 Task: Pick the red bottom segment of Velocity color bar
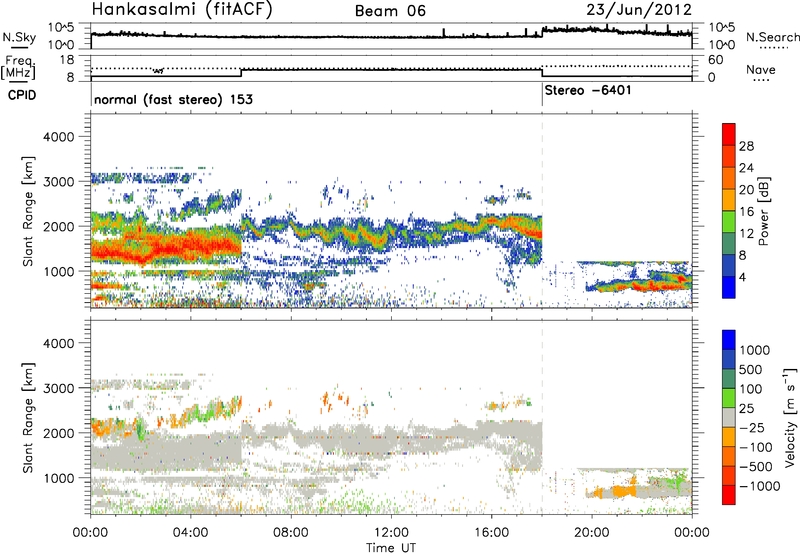click(x=729, y=495)
